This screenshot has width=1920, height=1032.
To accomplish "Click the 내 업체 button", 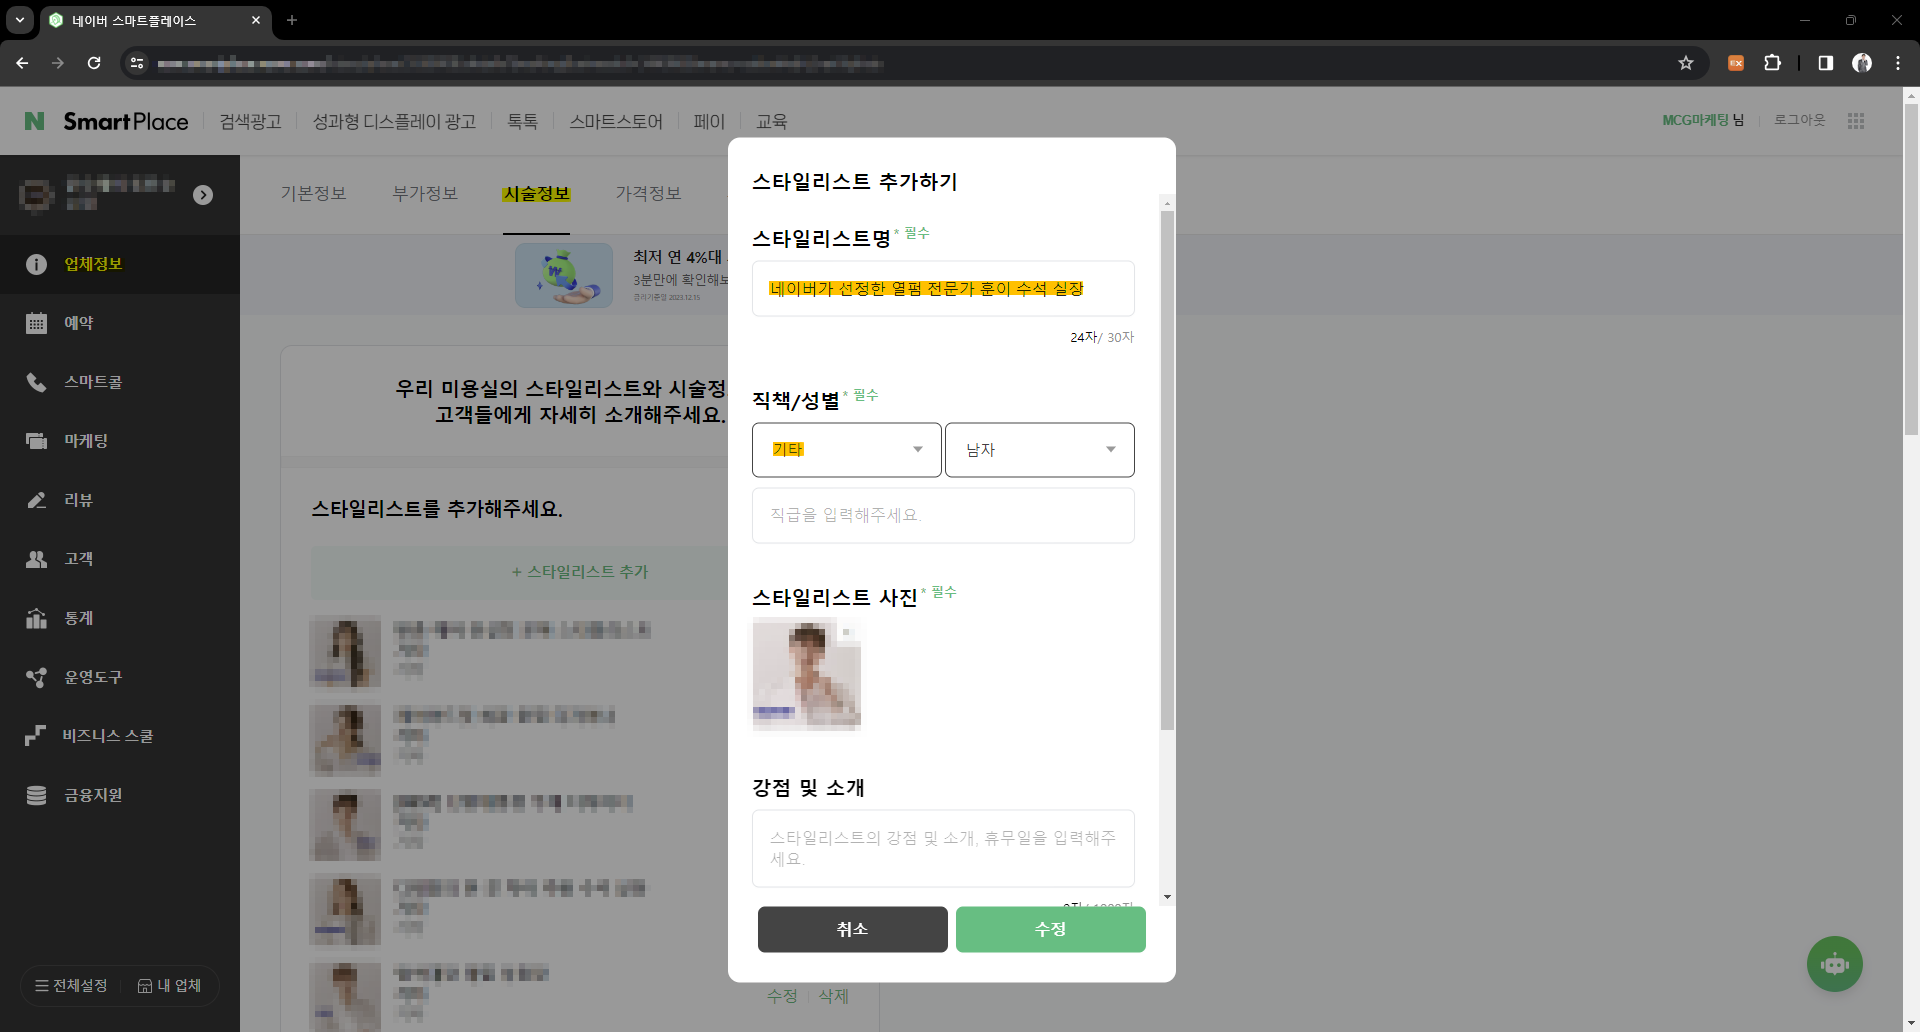I will (169, 986).
